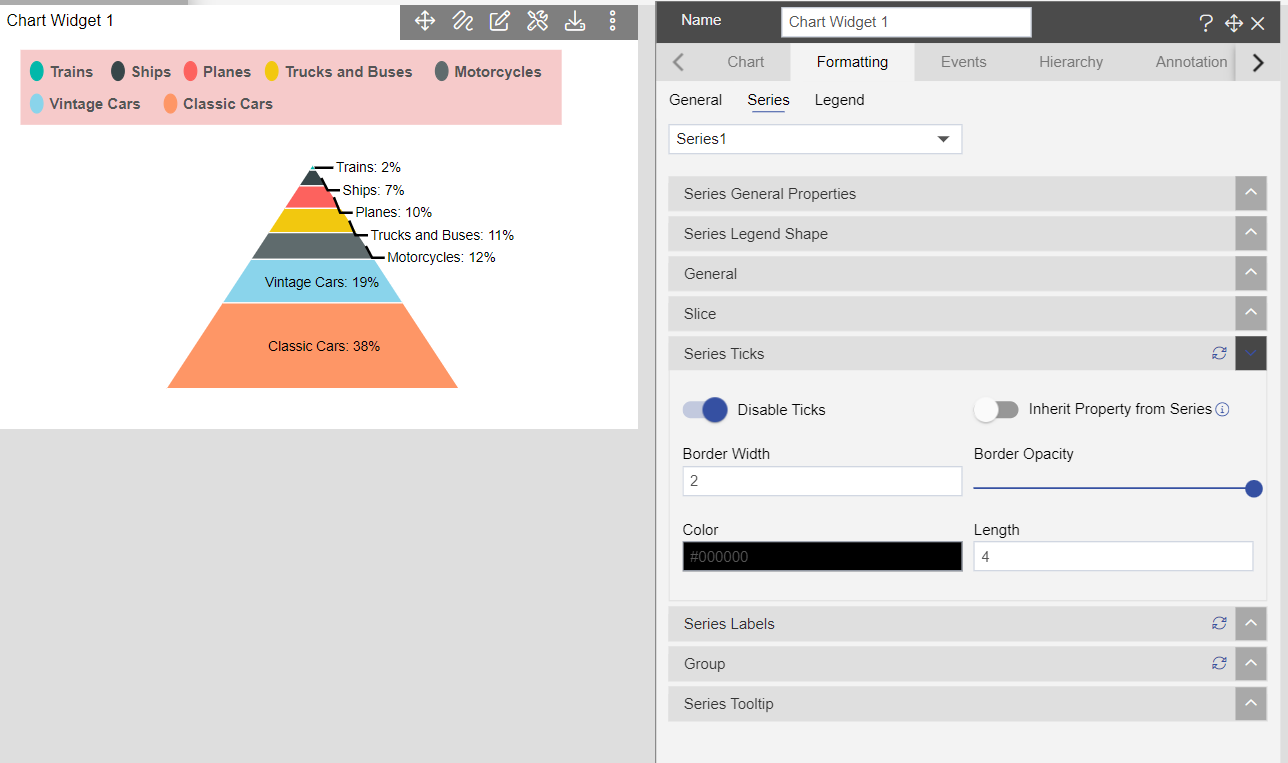The image size is (1288, 763).
Task: Reset Series Labels with refresh icon
Action: pyautogui.click(x=1219, y=623)
